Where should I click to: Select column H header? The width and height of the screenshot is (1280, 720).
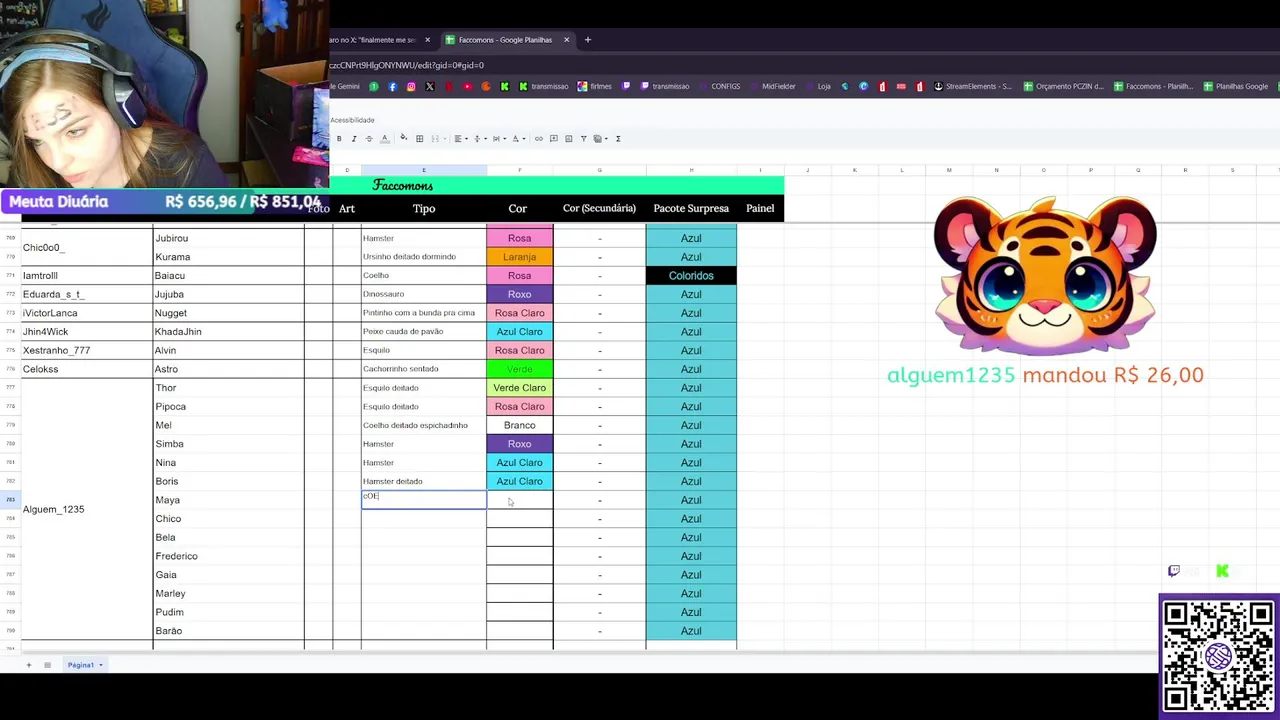691,170
